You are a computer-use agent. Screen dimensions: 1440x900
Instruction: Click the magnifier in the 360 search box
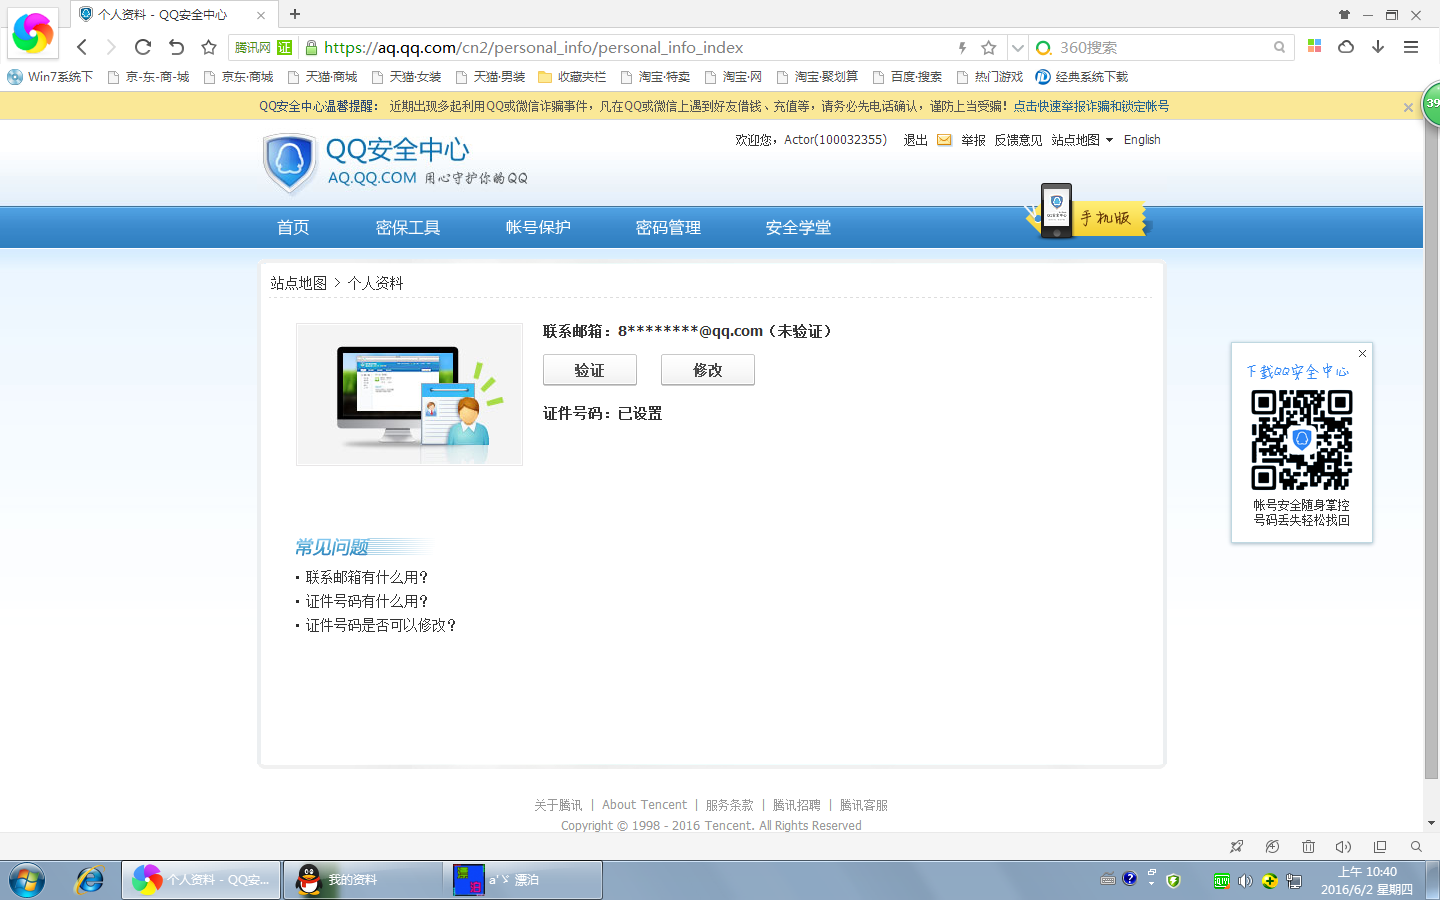coord(1279,47)
